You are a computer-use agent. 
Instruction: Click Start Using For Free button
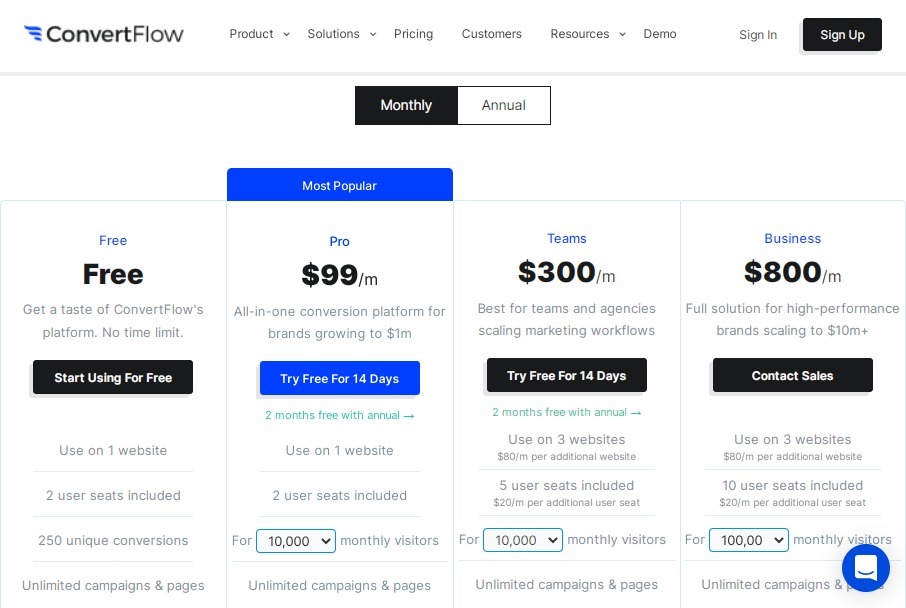tap(113, 377)
